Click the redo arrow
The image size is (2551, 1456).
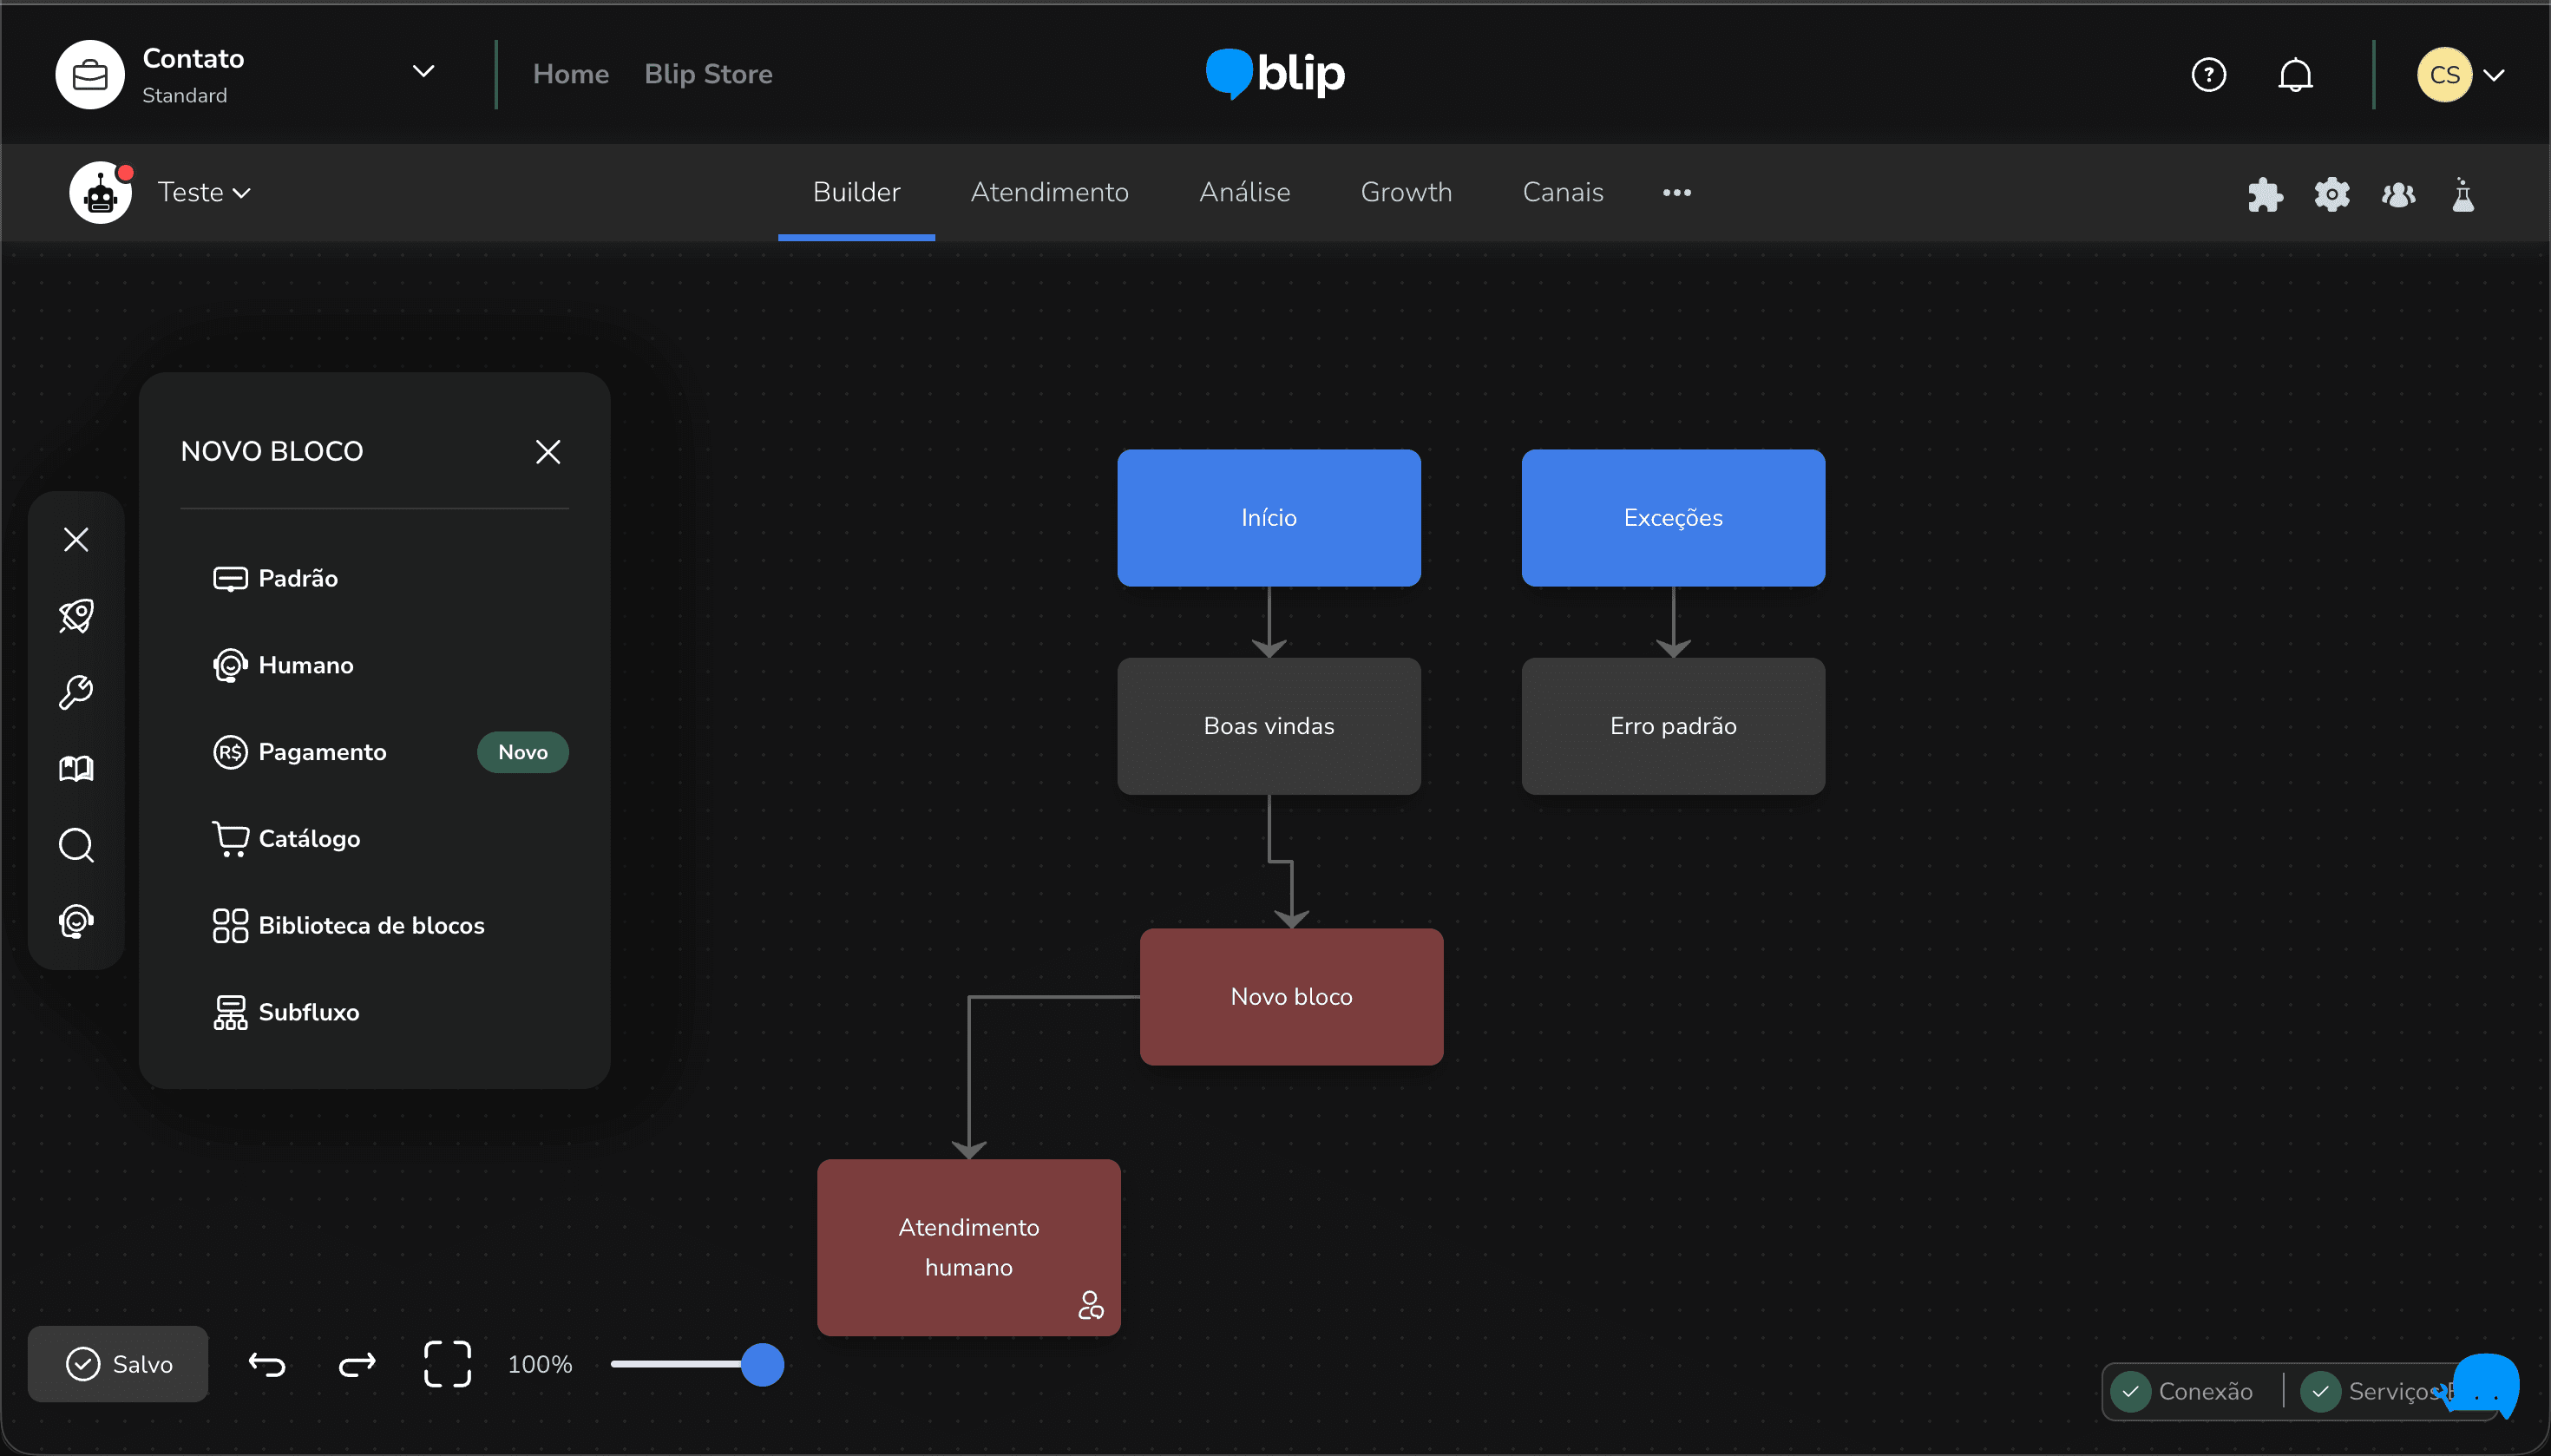click(x=357, y=1365)
